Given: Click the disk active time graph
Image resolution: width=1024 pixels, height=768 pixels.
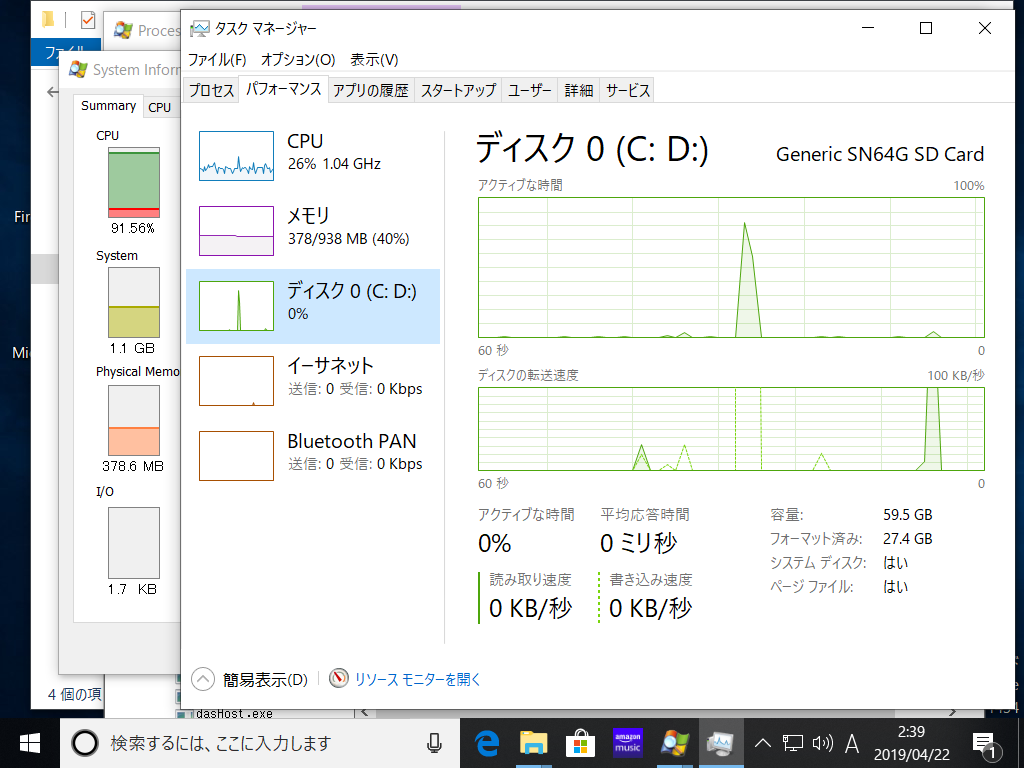Looking at the screenshot, I should pyautogui.click(x=731, y=267).
